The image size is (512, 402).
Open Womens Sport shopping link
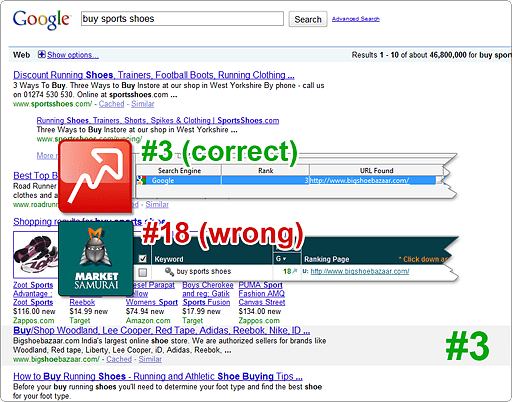pyautogui.click(x=152, y=302)
